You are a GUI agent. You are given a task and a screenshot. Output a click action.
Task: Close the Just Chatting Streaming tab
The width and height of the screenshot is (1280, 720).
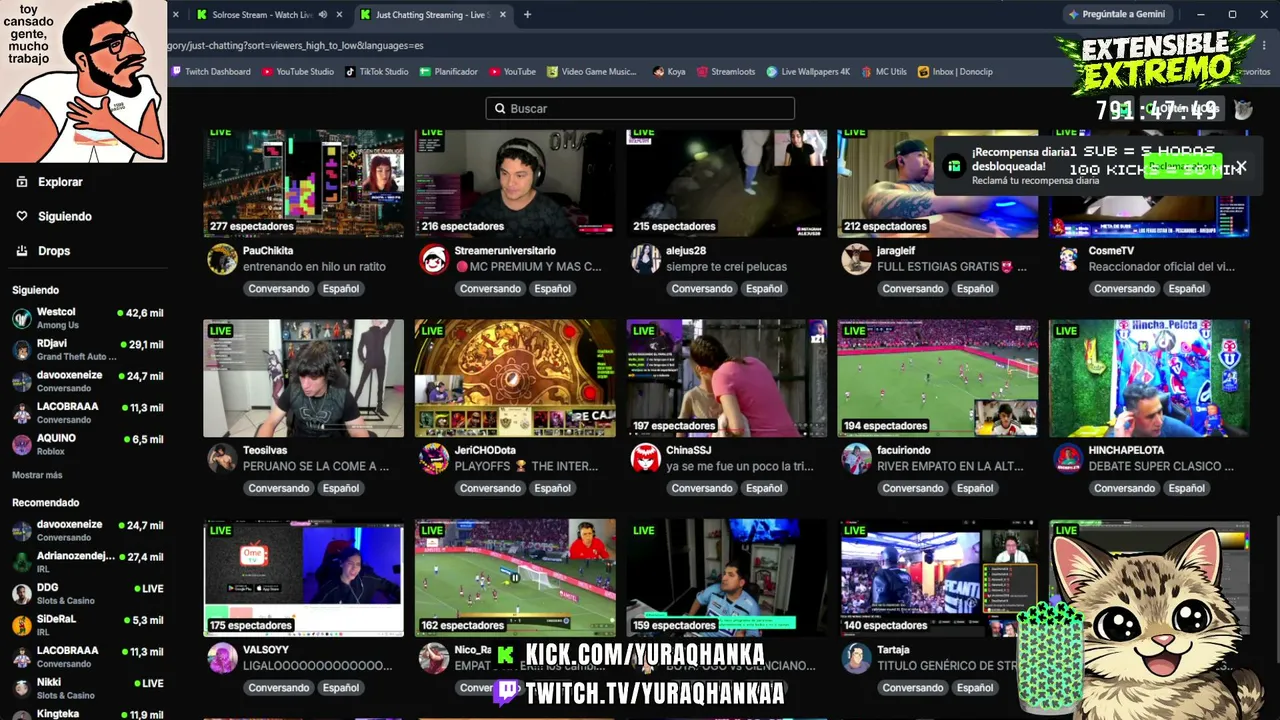click(502, 15)
